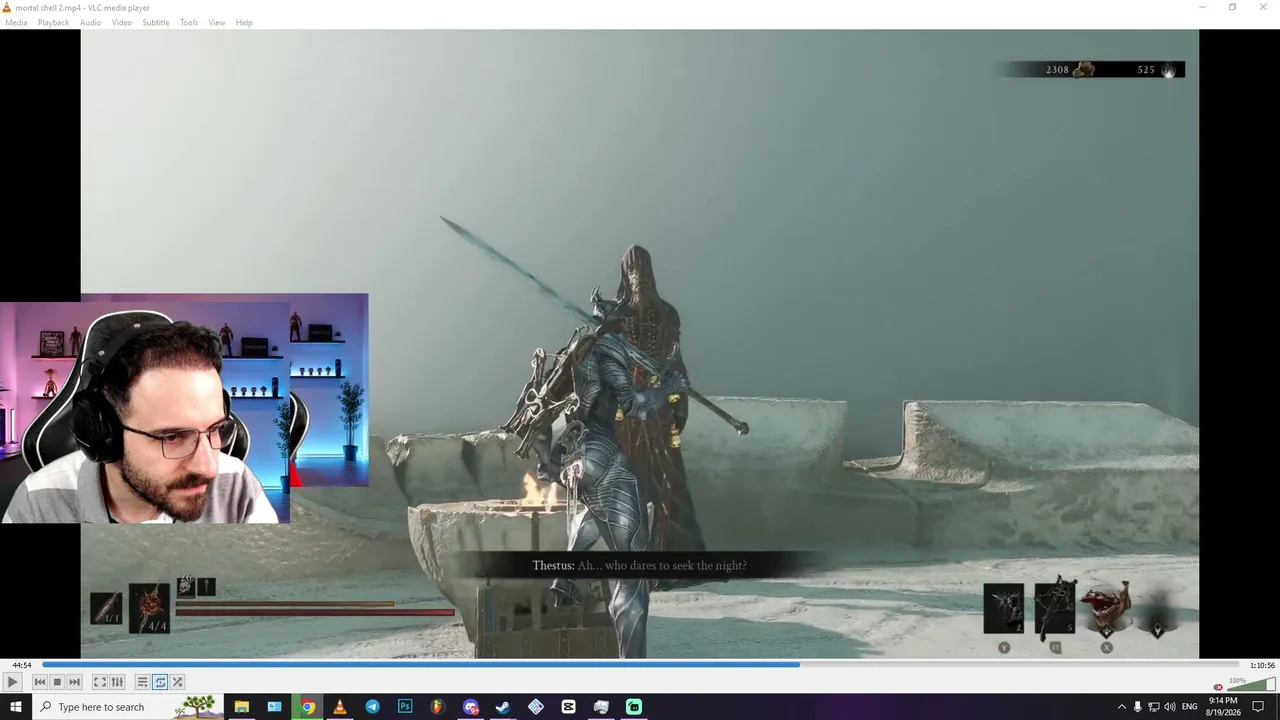This screenshot has height=720, width=1280.
Task: Open the Media menu
Action: tap(16, 22)
